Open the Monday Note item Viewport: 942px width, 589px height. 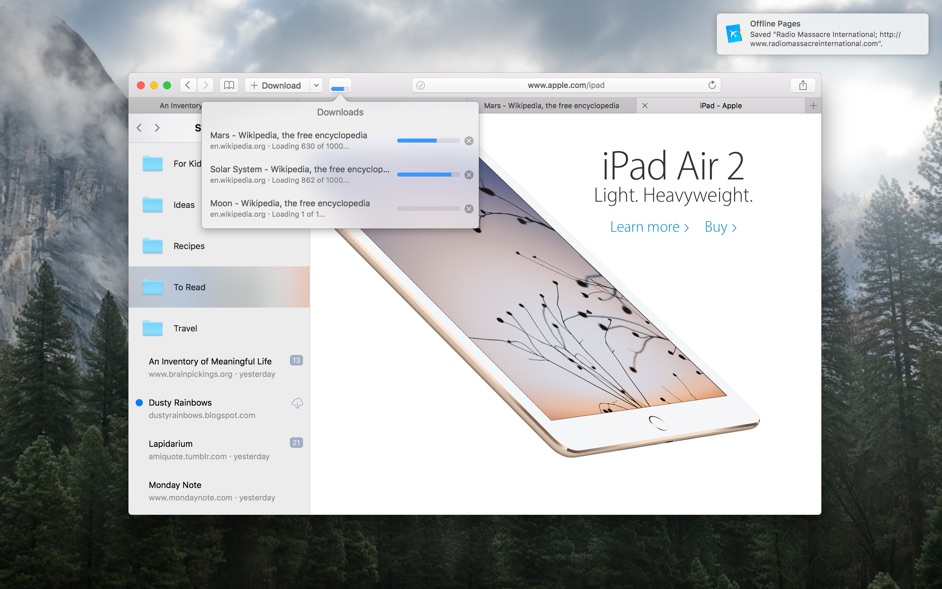pos(219,491)
